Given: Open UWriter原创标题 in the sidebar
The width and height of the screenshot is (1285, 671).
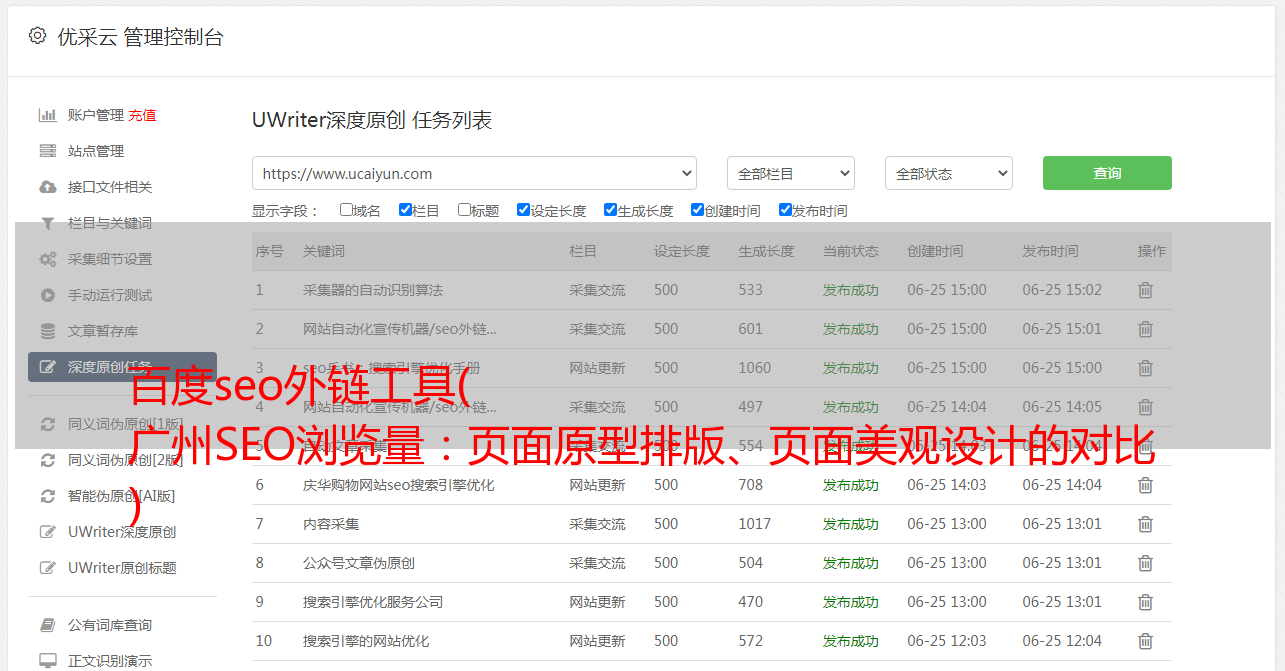Looking at the screenshot, I should click(122, 568).
